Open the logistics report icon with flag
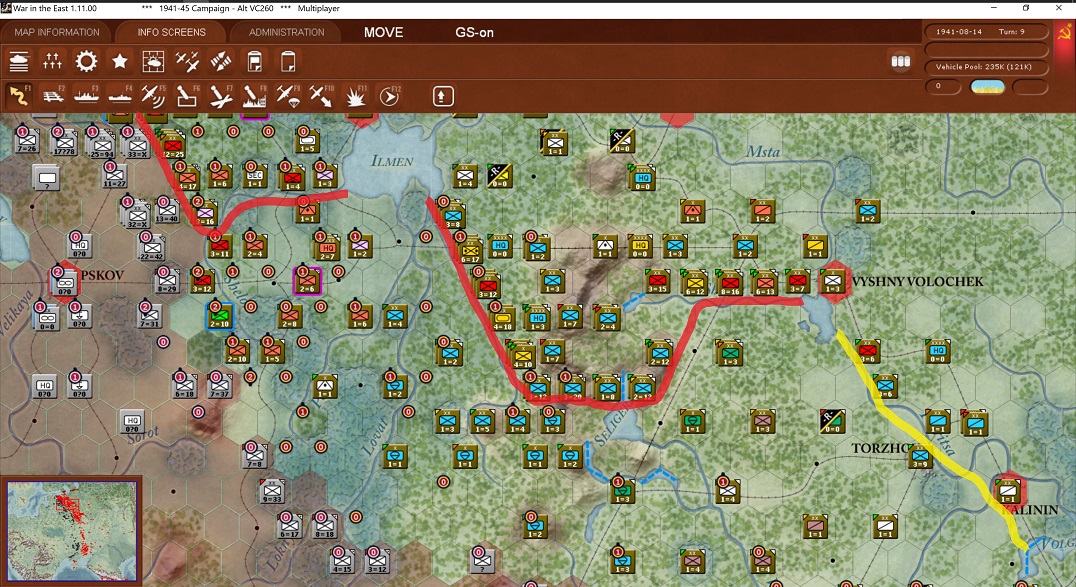1076x587 pixels. 255,62
